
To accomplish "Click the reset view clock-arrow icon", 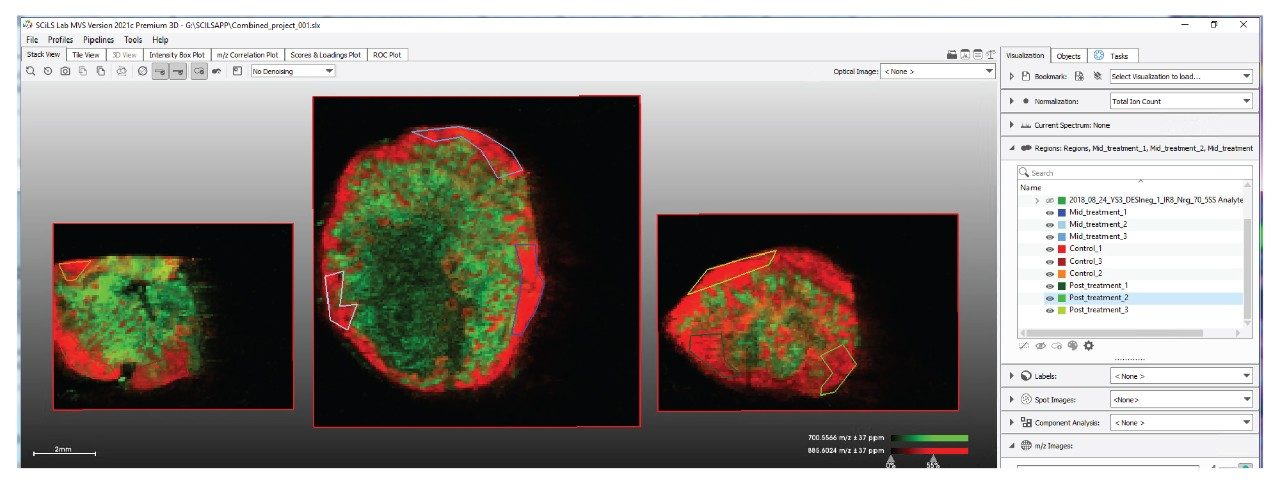I will point(48,72).
